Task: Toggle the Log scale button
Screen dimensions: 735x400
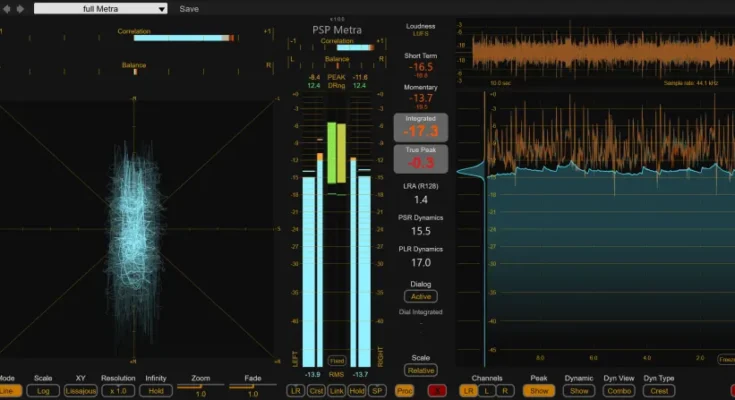Action: coord(43,391)
